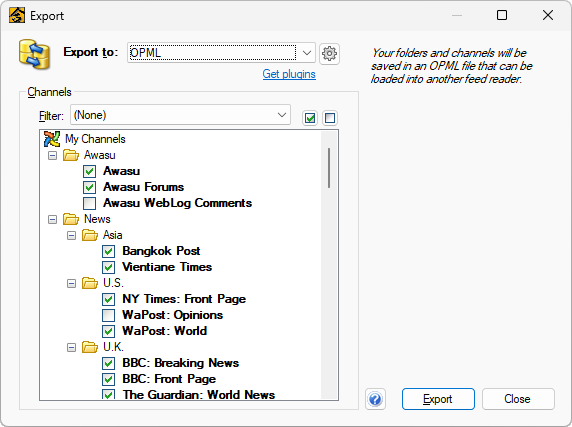Select the BBC: Breaking News item
572x427 pixels.
[181, 363]
